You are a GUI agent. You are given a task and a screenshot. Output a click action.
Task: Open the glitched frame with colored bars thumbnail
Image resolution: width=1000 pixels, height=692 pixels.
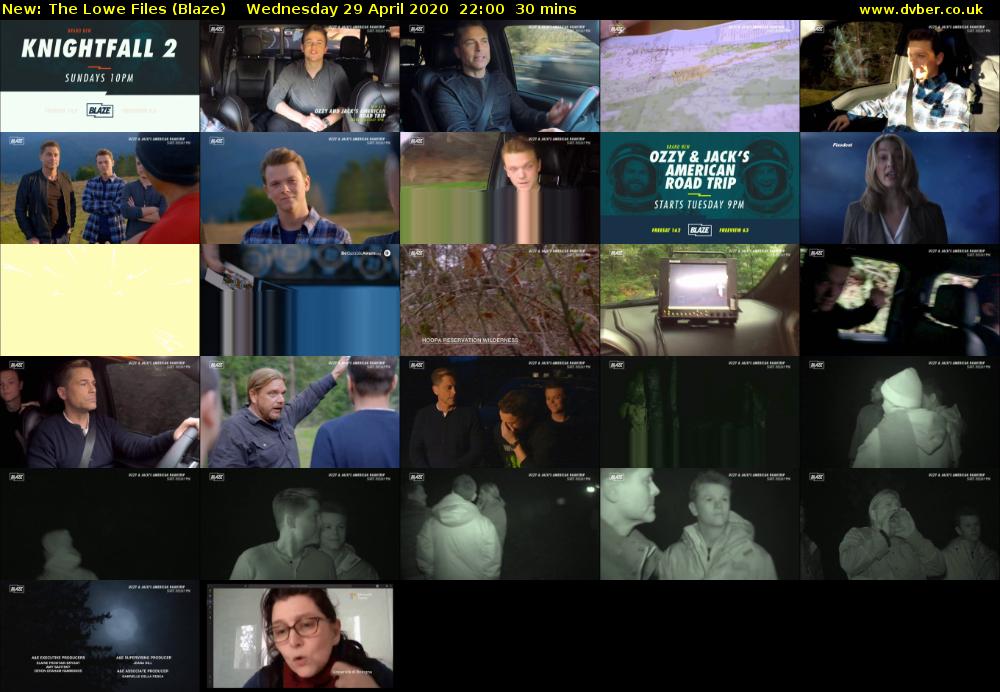click(500, 188)
